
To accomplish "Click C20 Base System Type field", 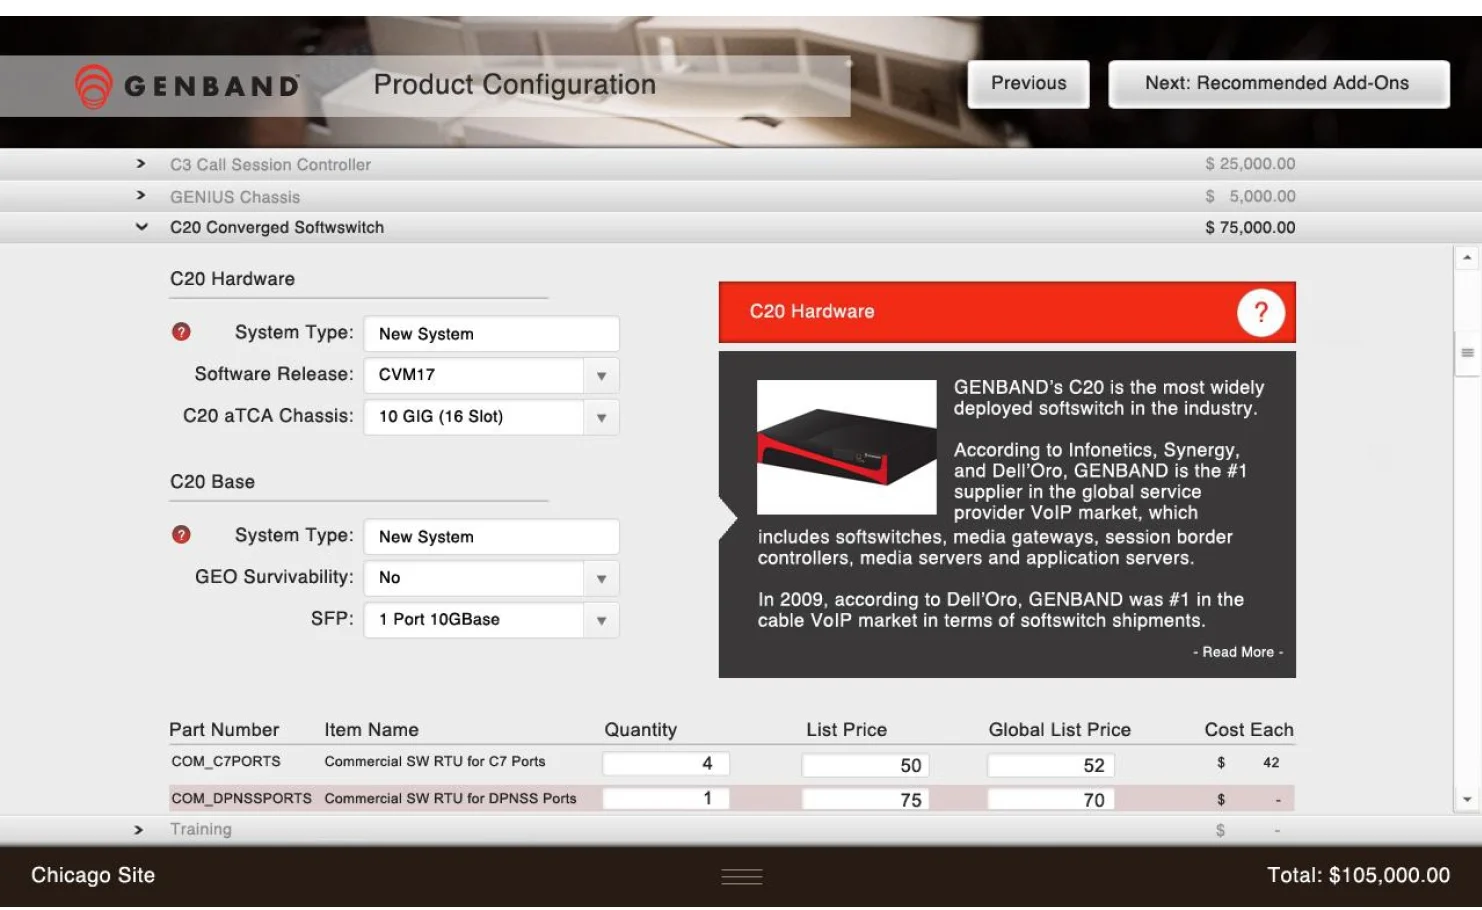I will pos(491,537).
